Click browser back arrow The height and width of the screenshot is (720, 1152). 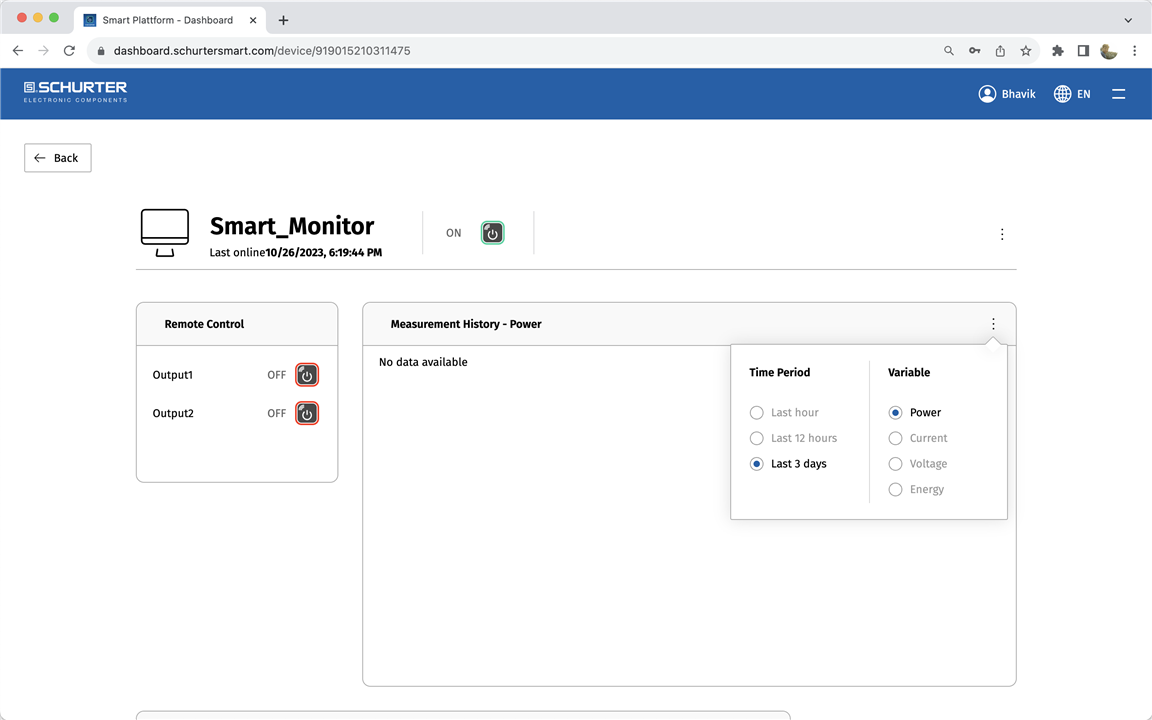tap(18, 51)
